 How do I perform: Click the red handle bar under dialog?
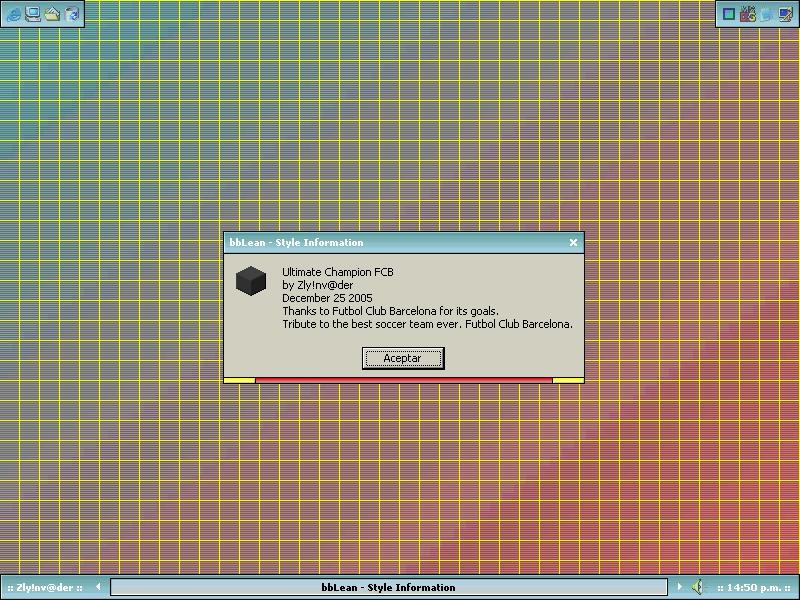pyautogui.click(x=404, y=380)
